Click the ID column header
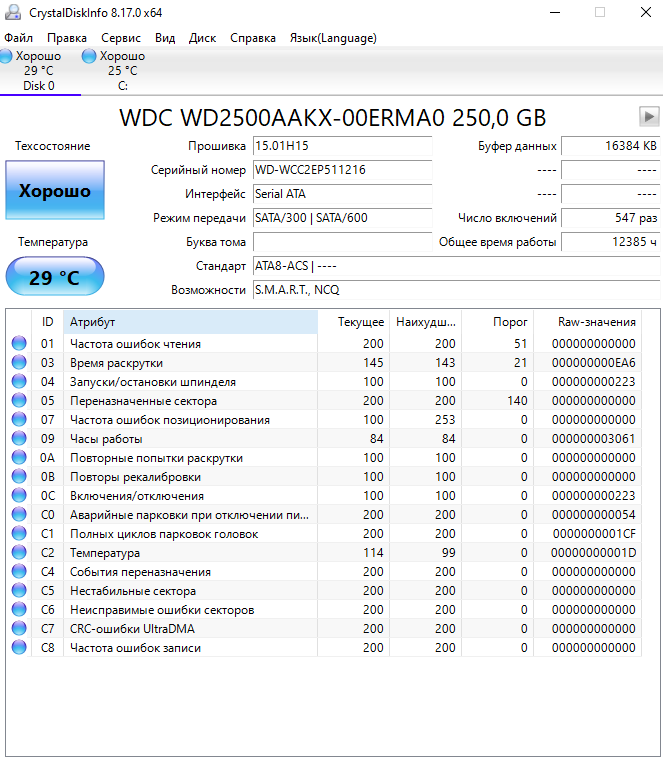This screenshot has height=763, width=663. point(47,322)
